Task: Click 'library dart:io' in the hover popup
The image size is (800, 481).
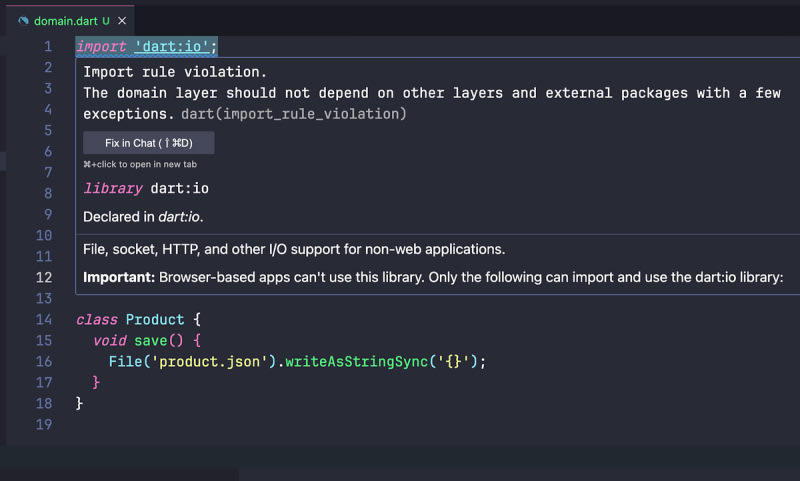Action: click(146, 188)
